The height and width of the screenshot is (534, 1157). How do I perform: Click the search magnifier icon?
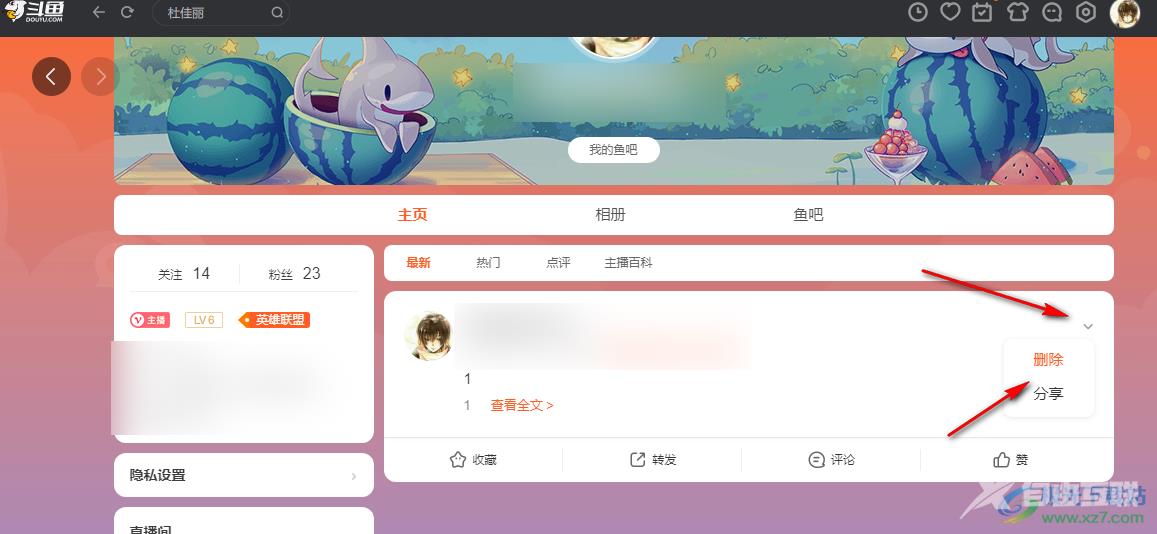[277, 13]
